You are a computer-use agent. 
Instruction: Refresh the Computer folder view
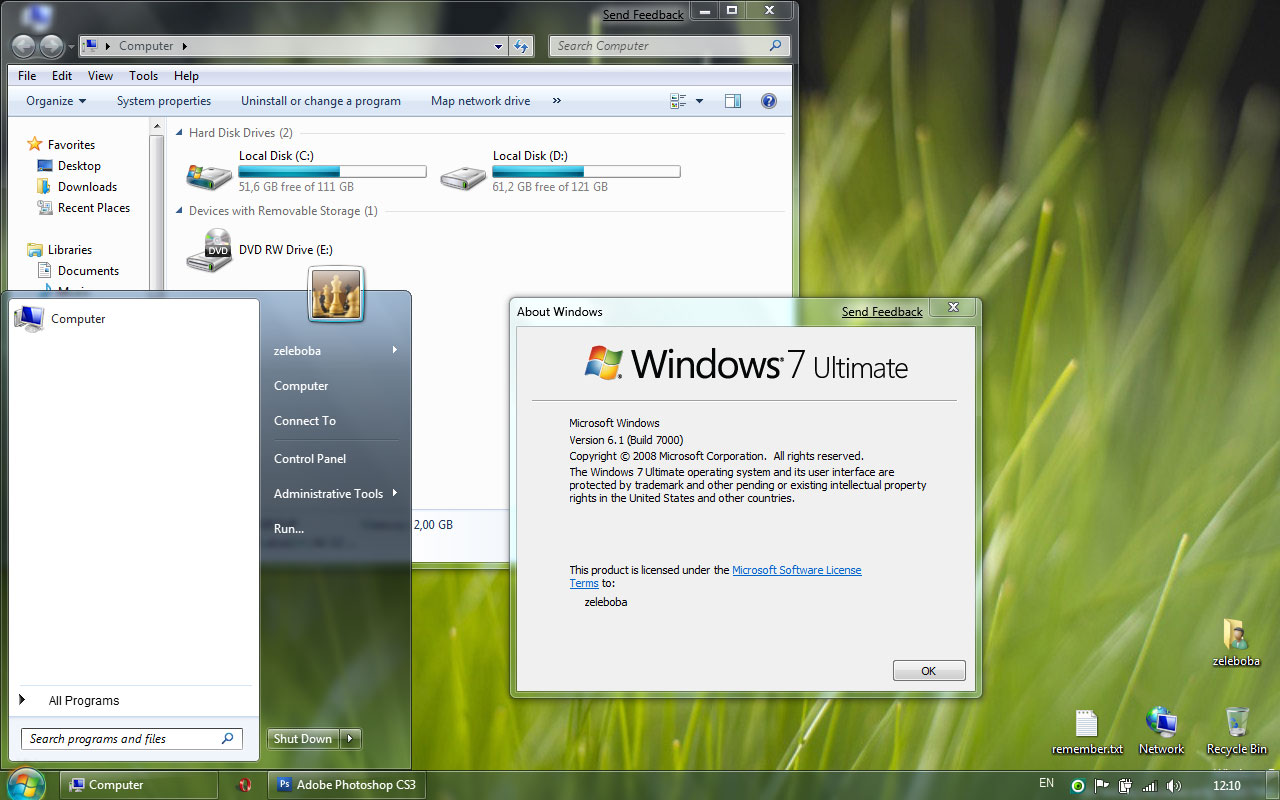tap(521, 46)
